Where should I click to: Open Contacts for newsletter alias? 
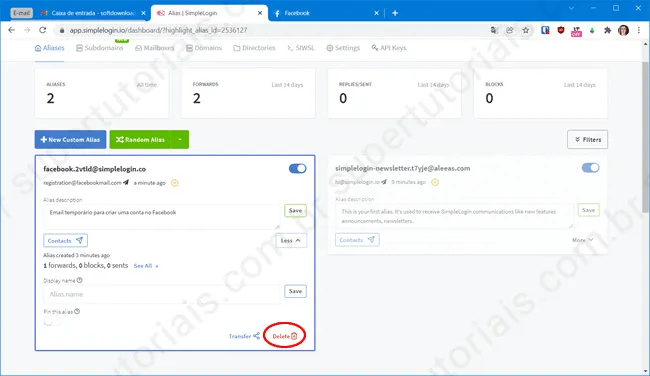click(357, 240)
